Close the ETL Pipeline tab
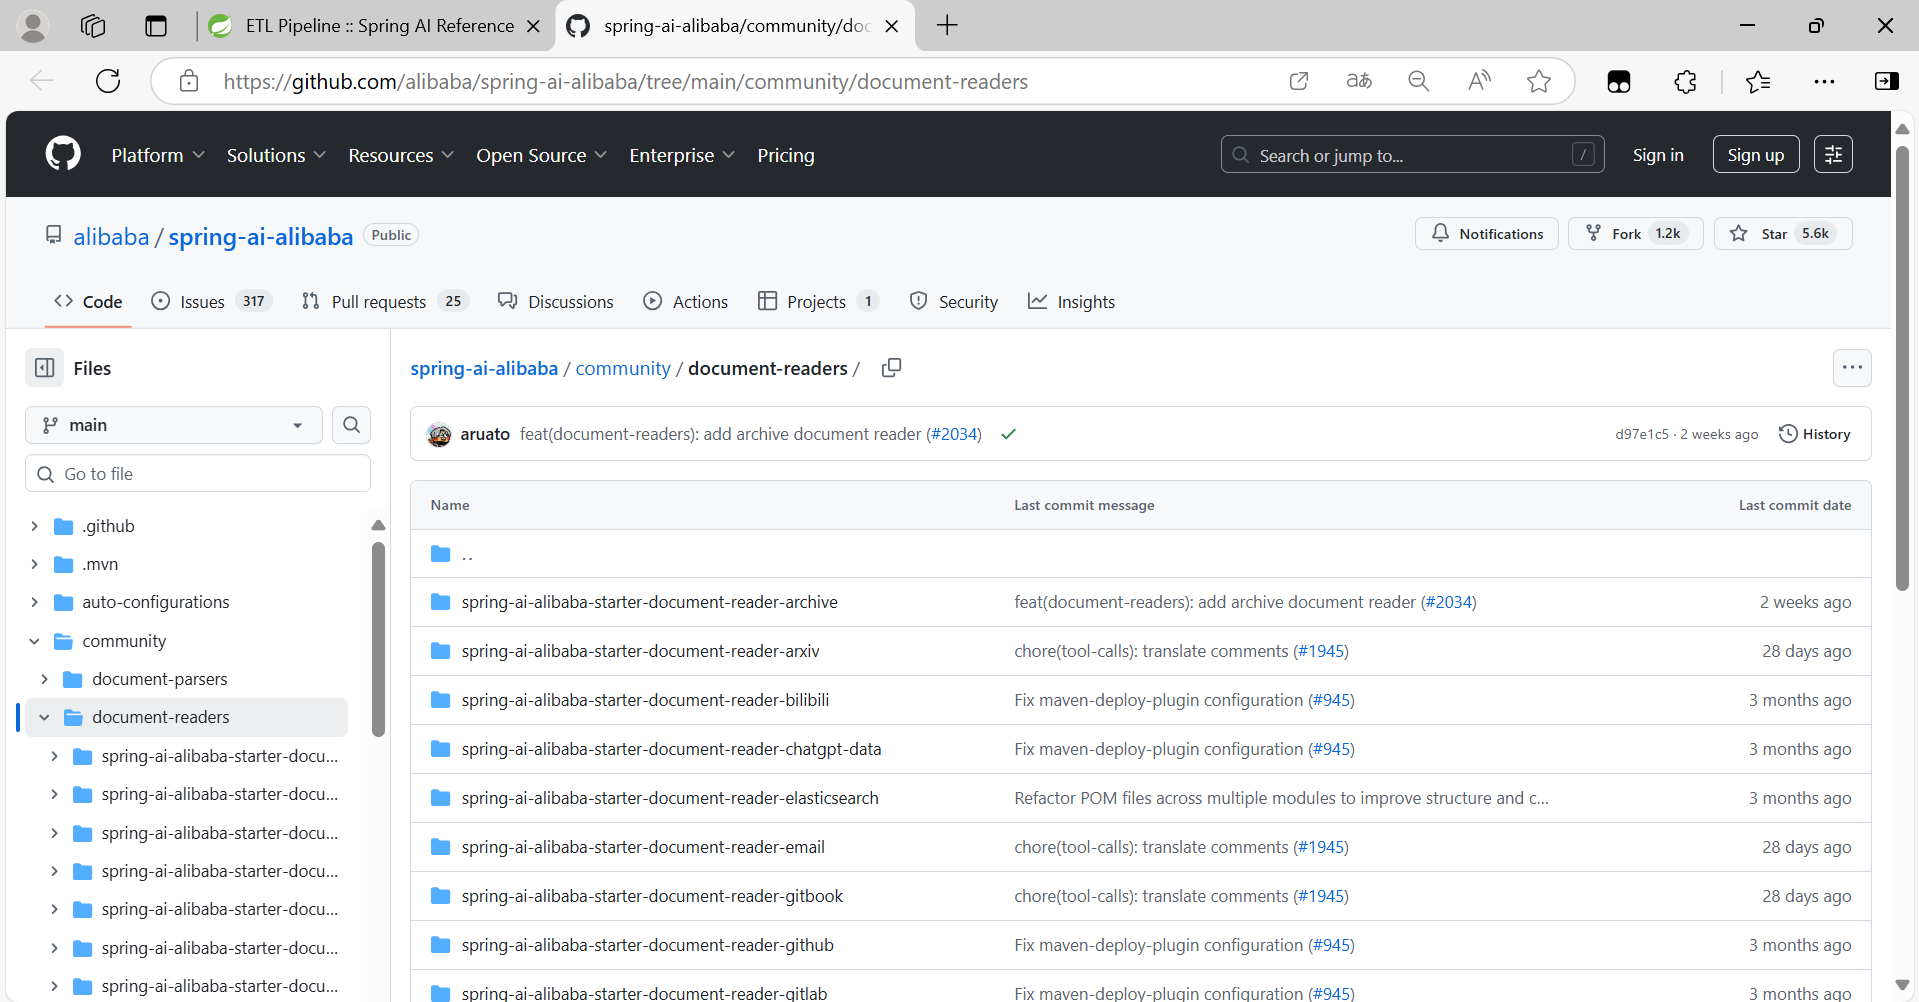This screenshot has width=1919, height=1002. click(533, 26)
